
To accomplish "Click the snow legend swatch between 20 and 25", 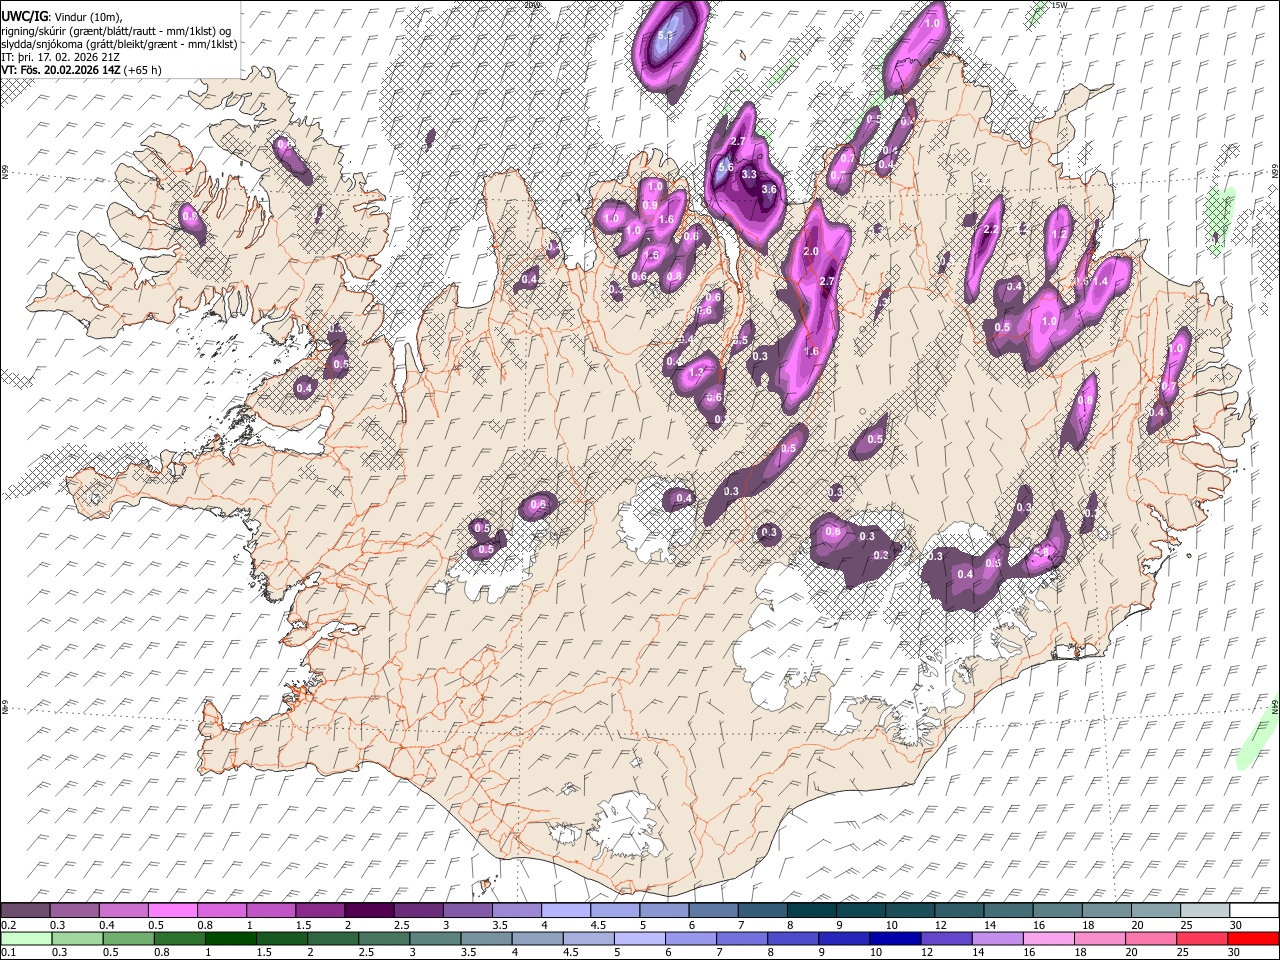I will coord(1156,911).
